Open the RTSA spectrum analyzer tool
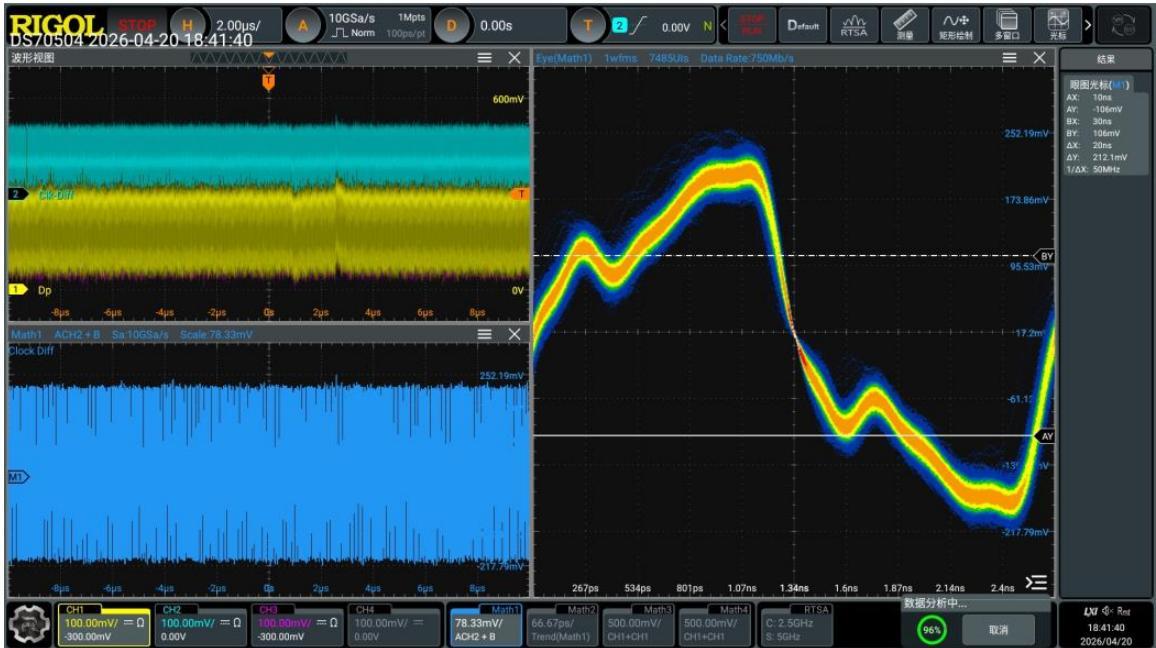 coord(854,25)
